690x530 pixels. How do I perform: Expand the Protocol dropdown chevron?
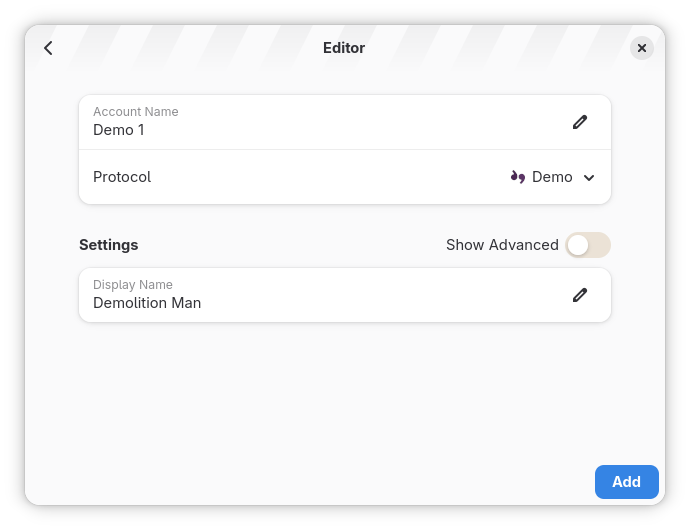pos(589,178)
